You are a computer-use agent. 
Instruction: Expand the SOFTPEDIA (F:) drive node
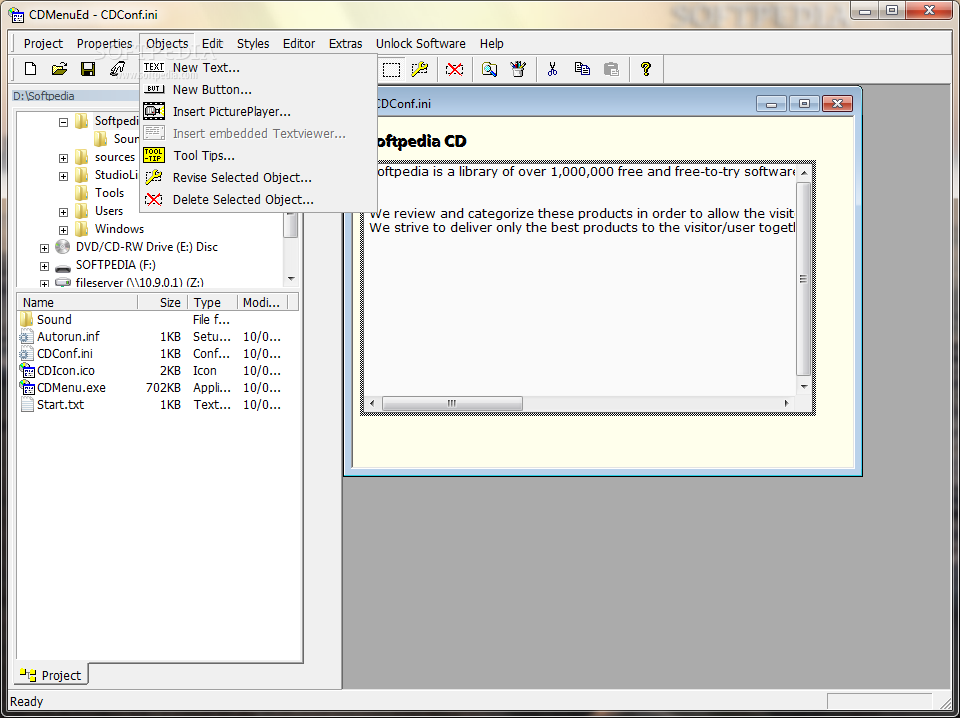[x=44, y=266]
